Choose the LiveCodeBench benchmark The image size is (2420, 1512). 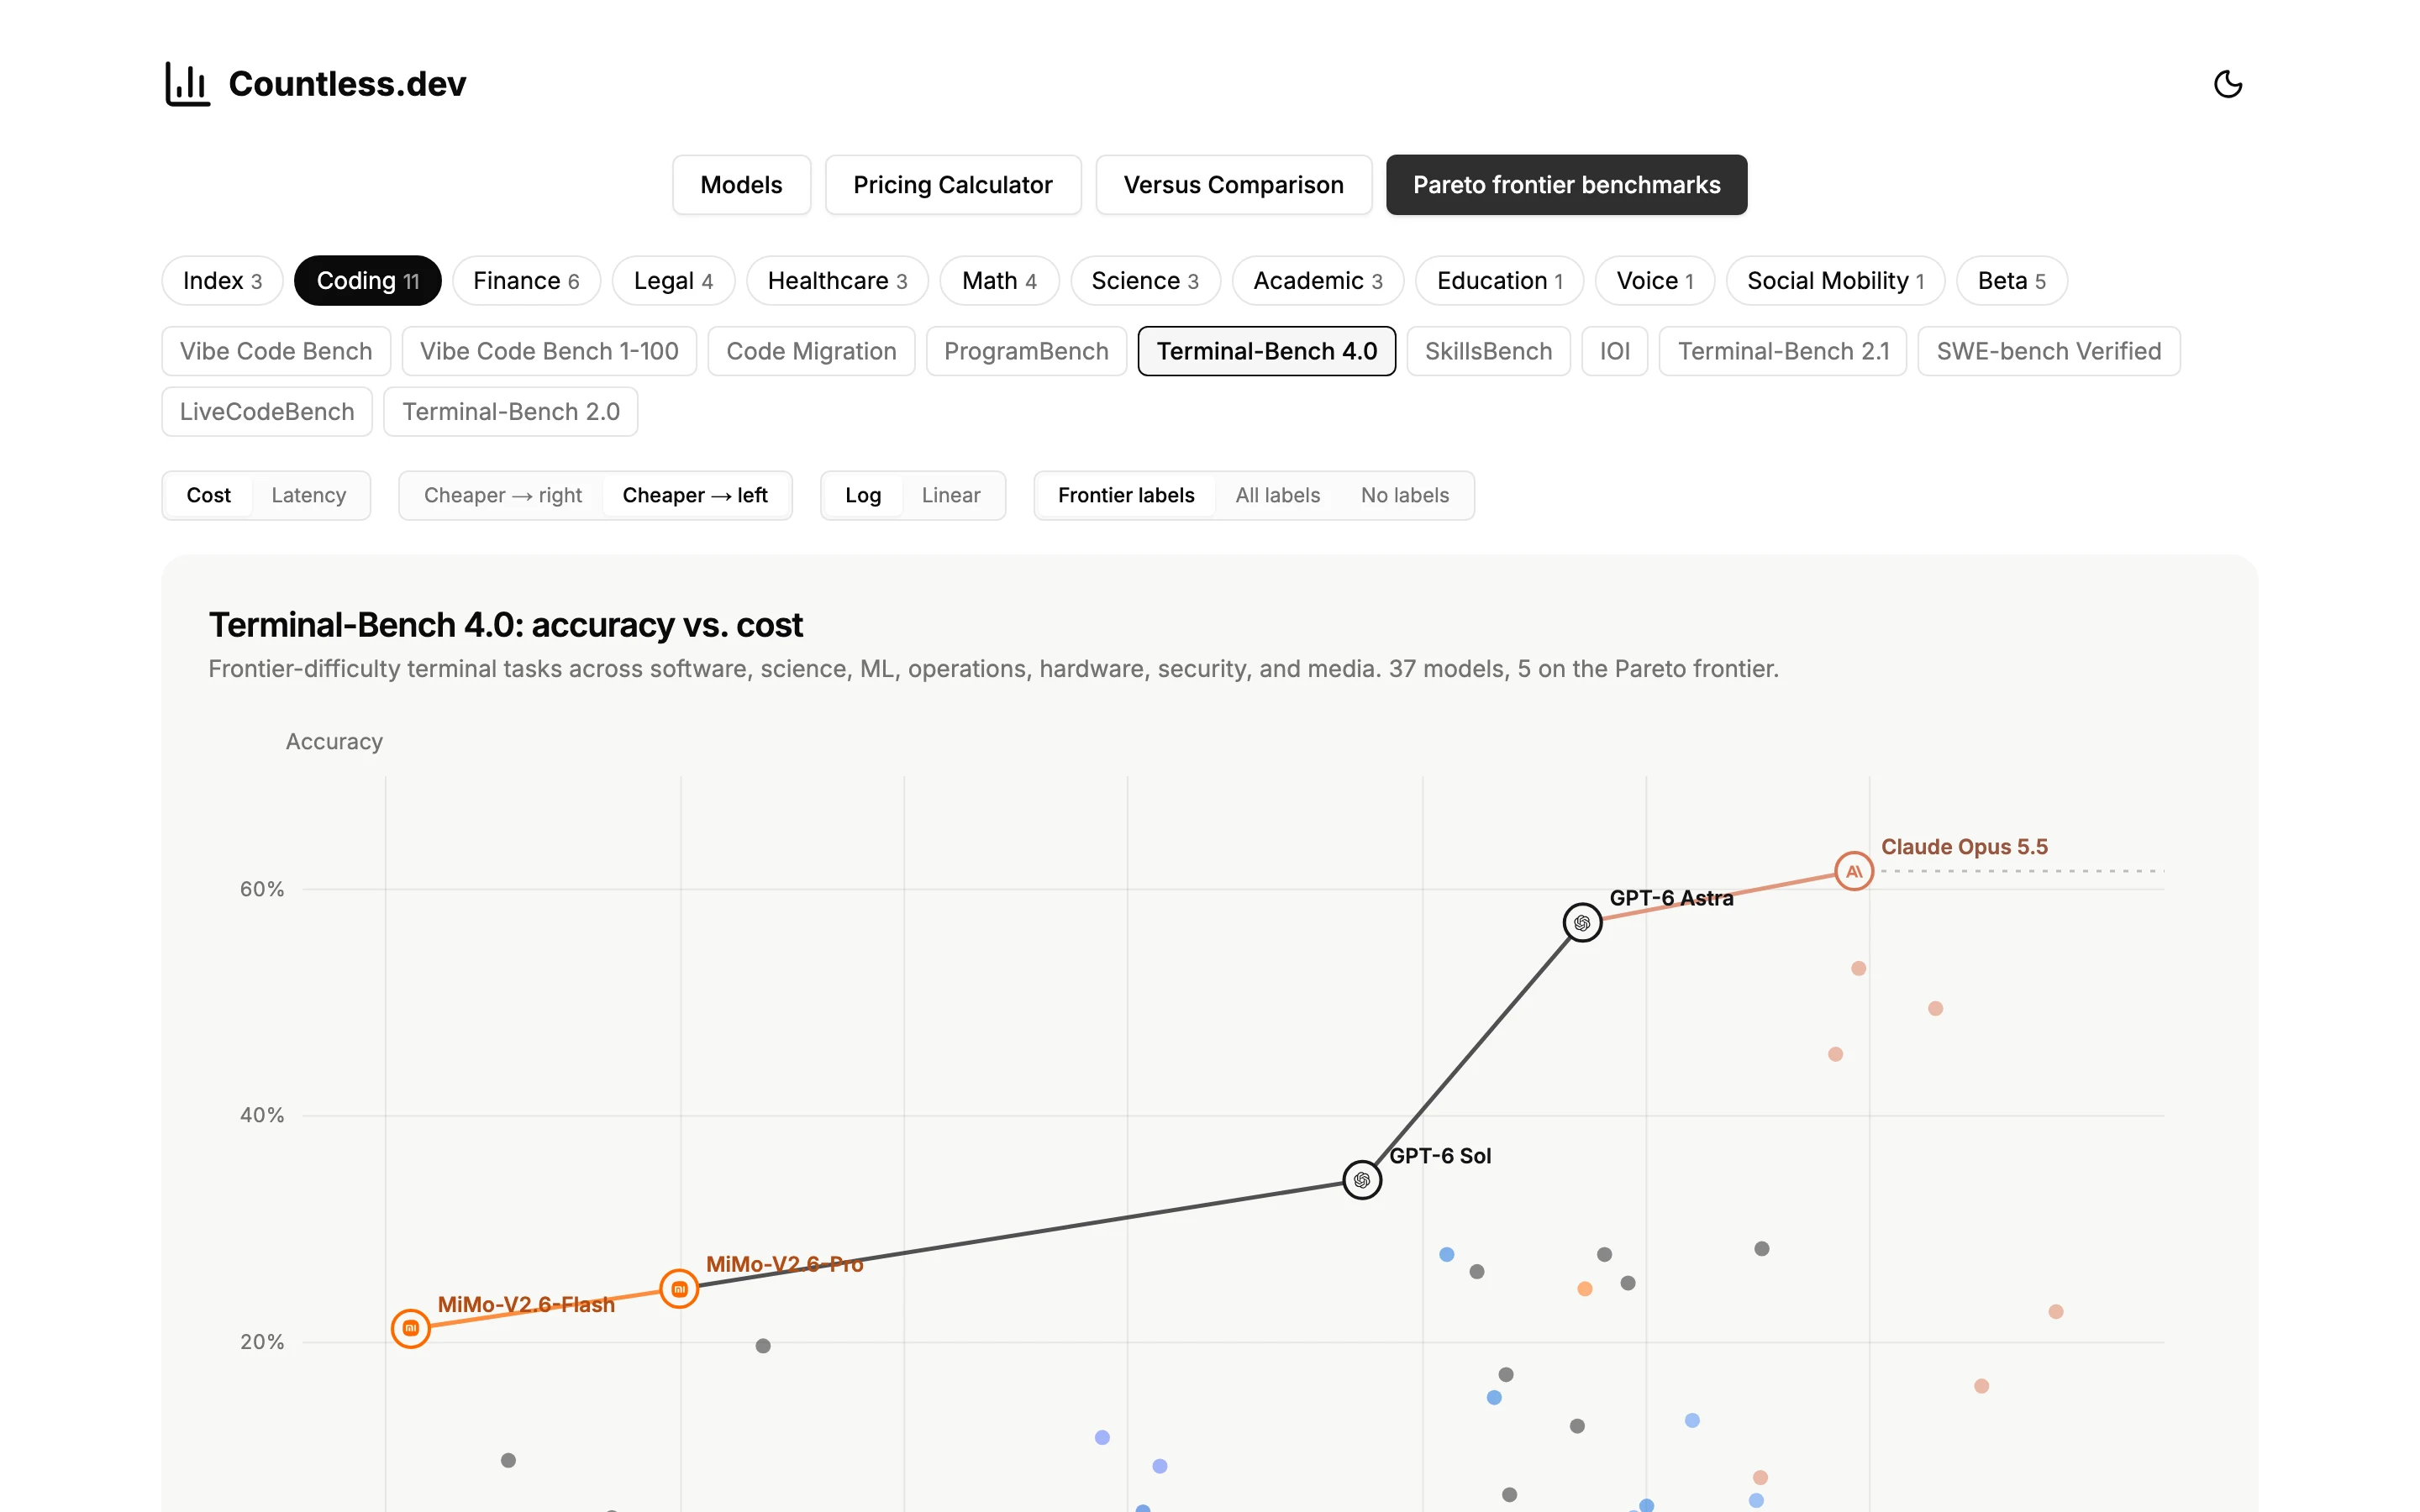[x=267, y=412]
